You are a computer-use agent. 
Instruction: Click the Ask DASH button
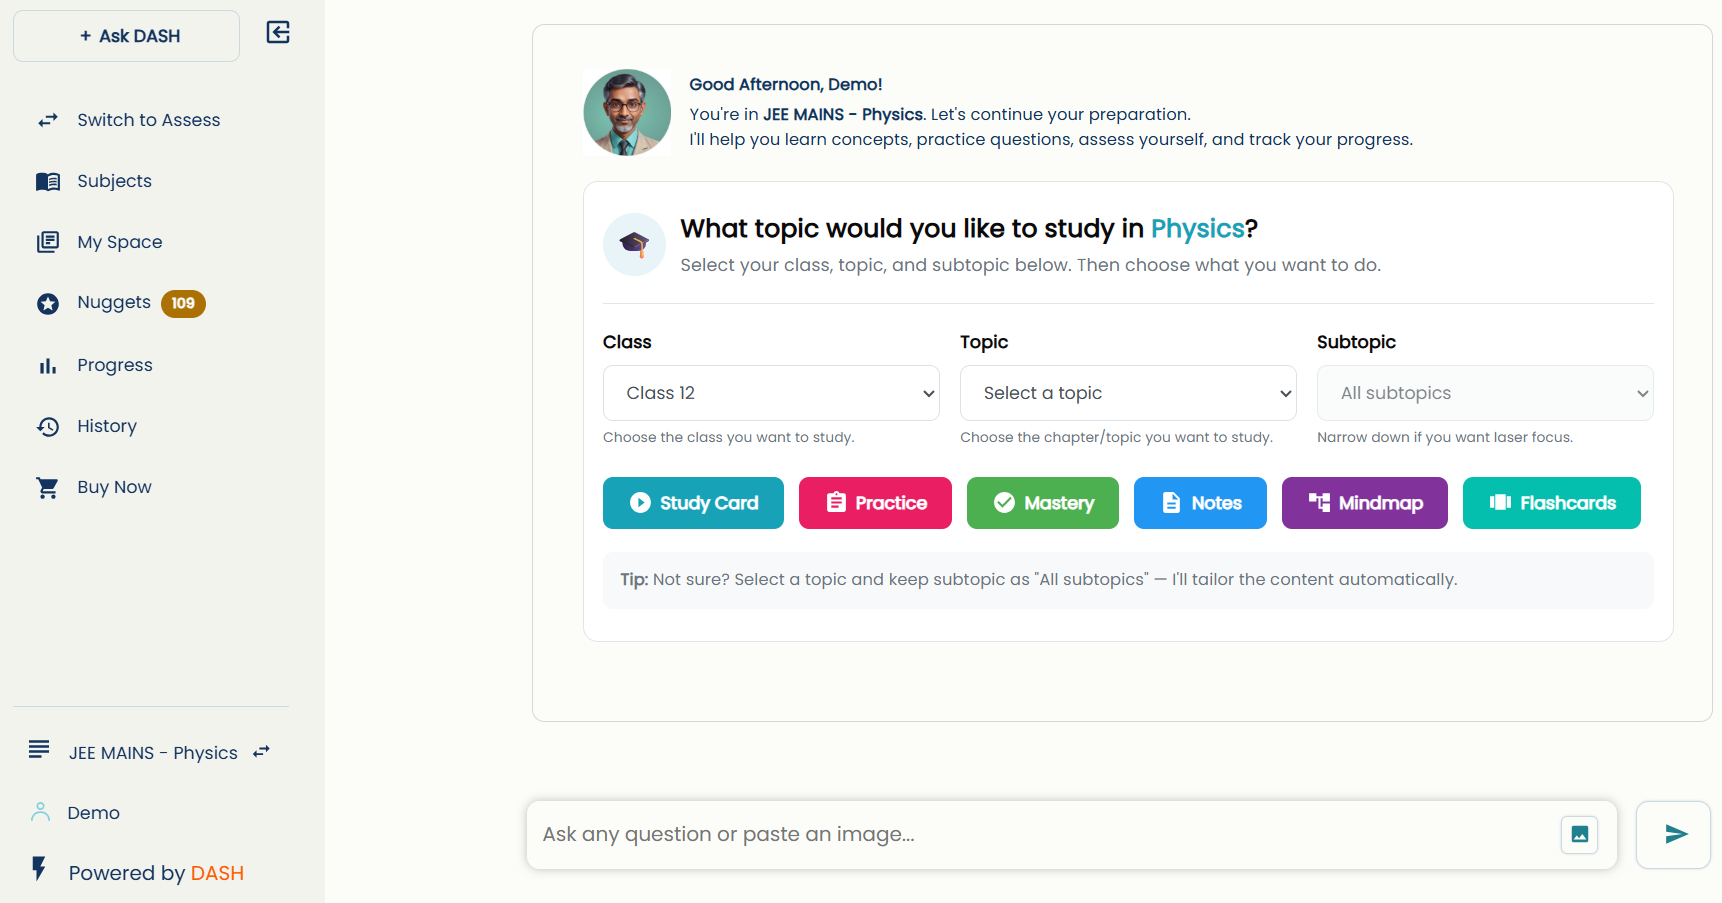(x=127, y=36)
